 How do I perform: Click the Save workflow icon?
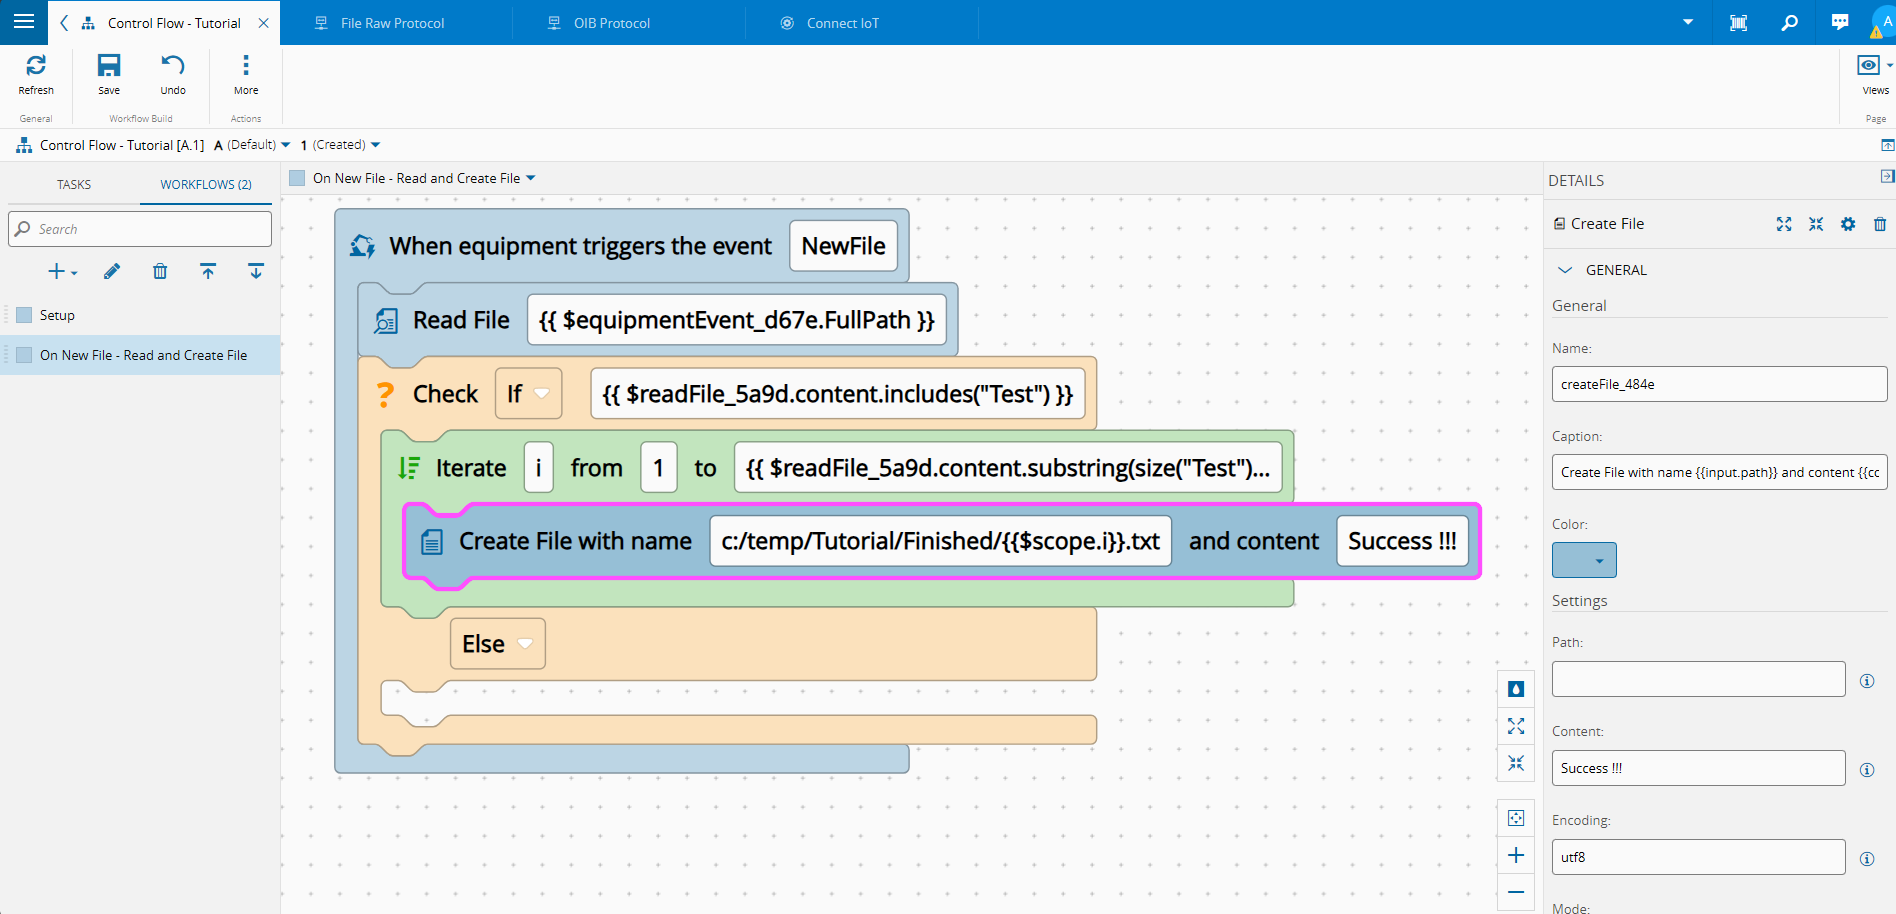tap(108, 74)
